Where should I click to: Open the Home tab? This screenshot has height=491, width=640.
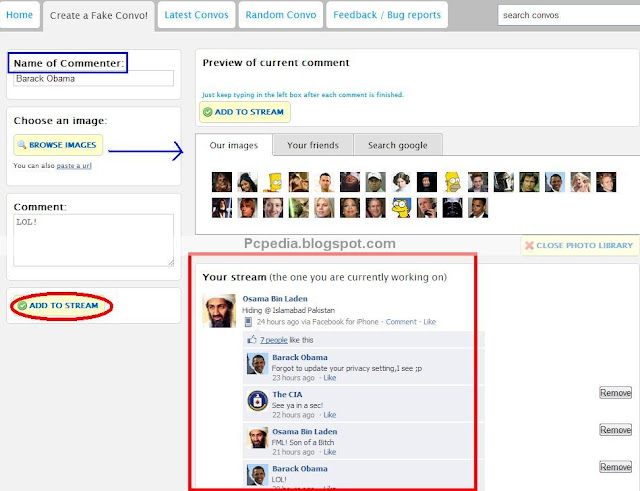pyautogui.click(x=19, y=15)
